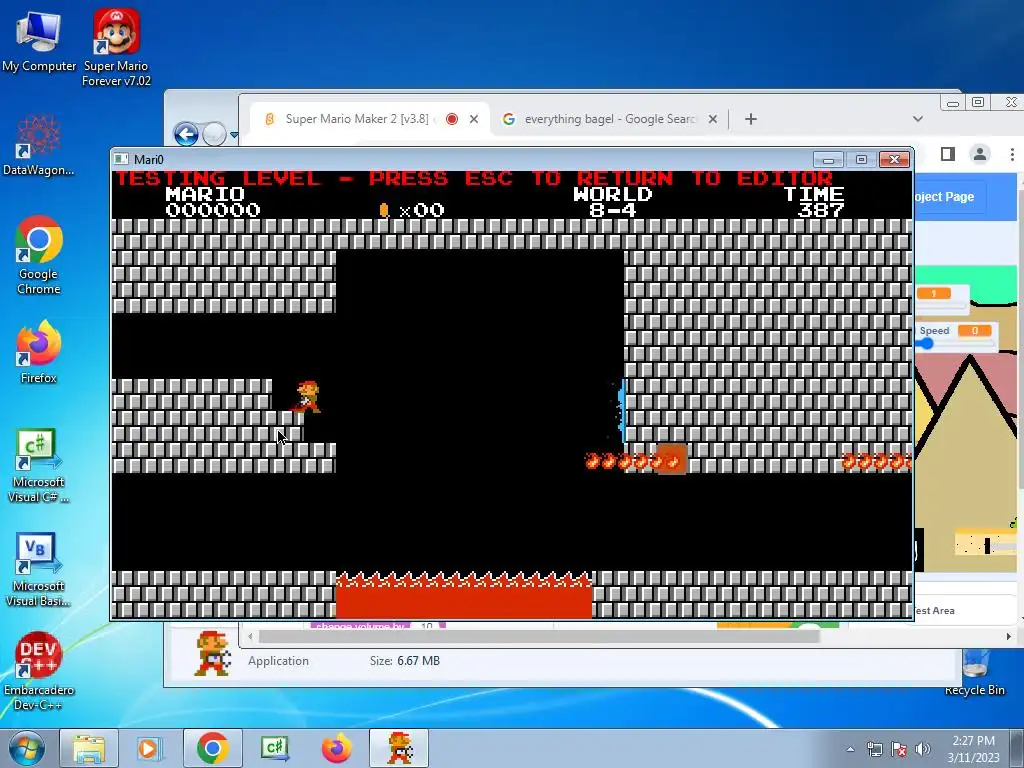Click the Project Page button in Chrome
Screen dimensions: 1024x768
(x=945, y=197)
